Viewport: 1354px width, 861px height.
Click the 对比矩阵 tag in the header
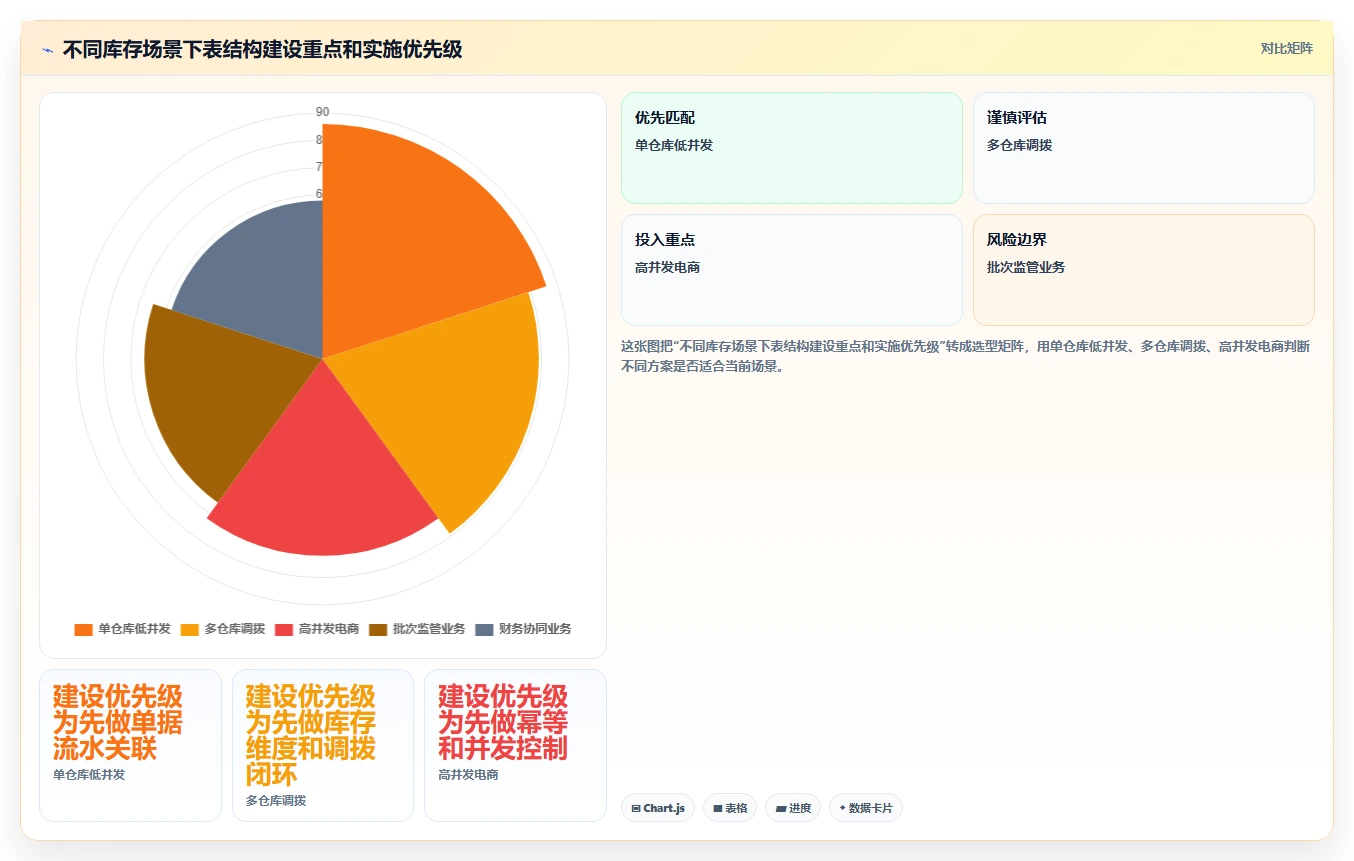tap(1286, 48)
